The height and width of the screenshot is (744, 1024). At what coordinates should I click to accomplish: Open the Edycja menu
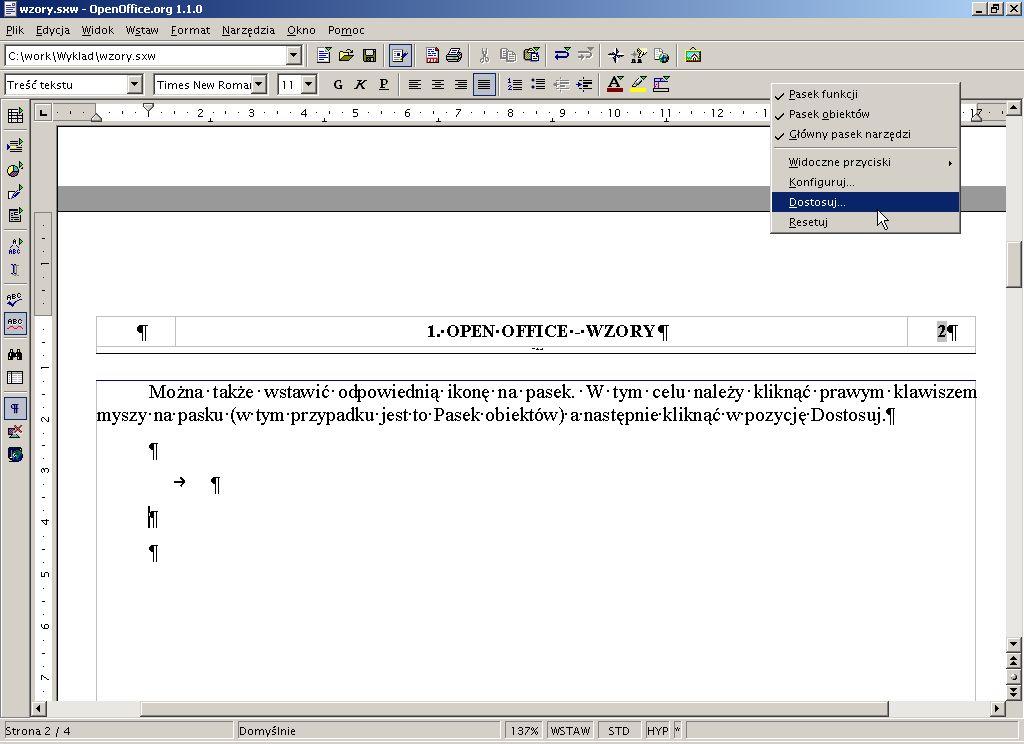click(x=53, y=30)
